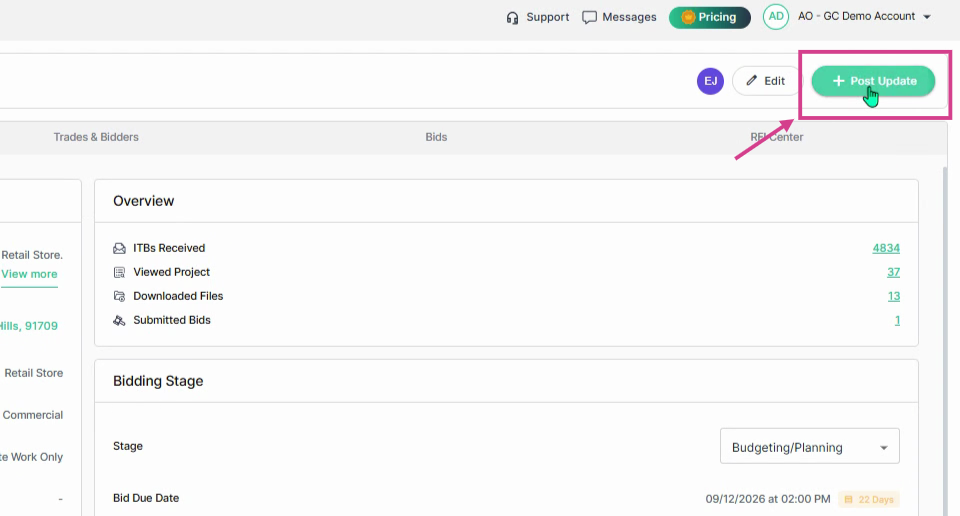Open the 4834 ITBs Received link
Image resolution: width=960 pixels, height=516 pixels.
tap(886, 248)
